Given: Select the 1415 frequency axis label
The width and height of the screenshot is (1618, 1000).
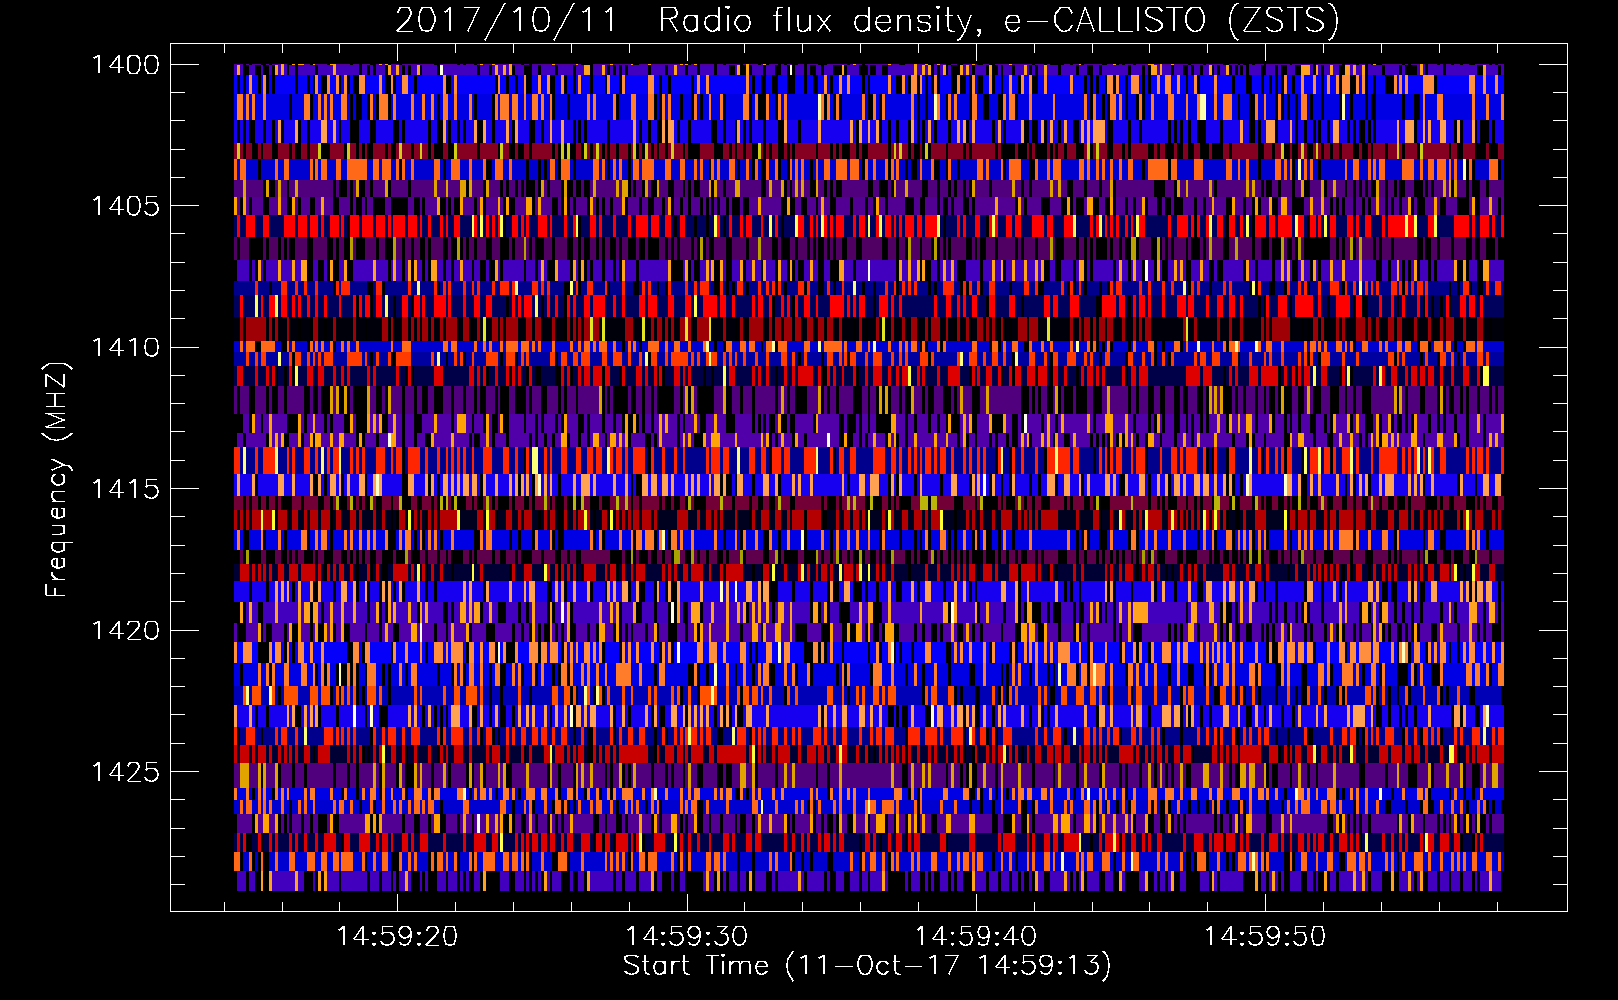Looking at the screenshot, I should [125, 489].
